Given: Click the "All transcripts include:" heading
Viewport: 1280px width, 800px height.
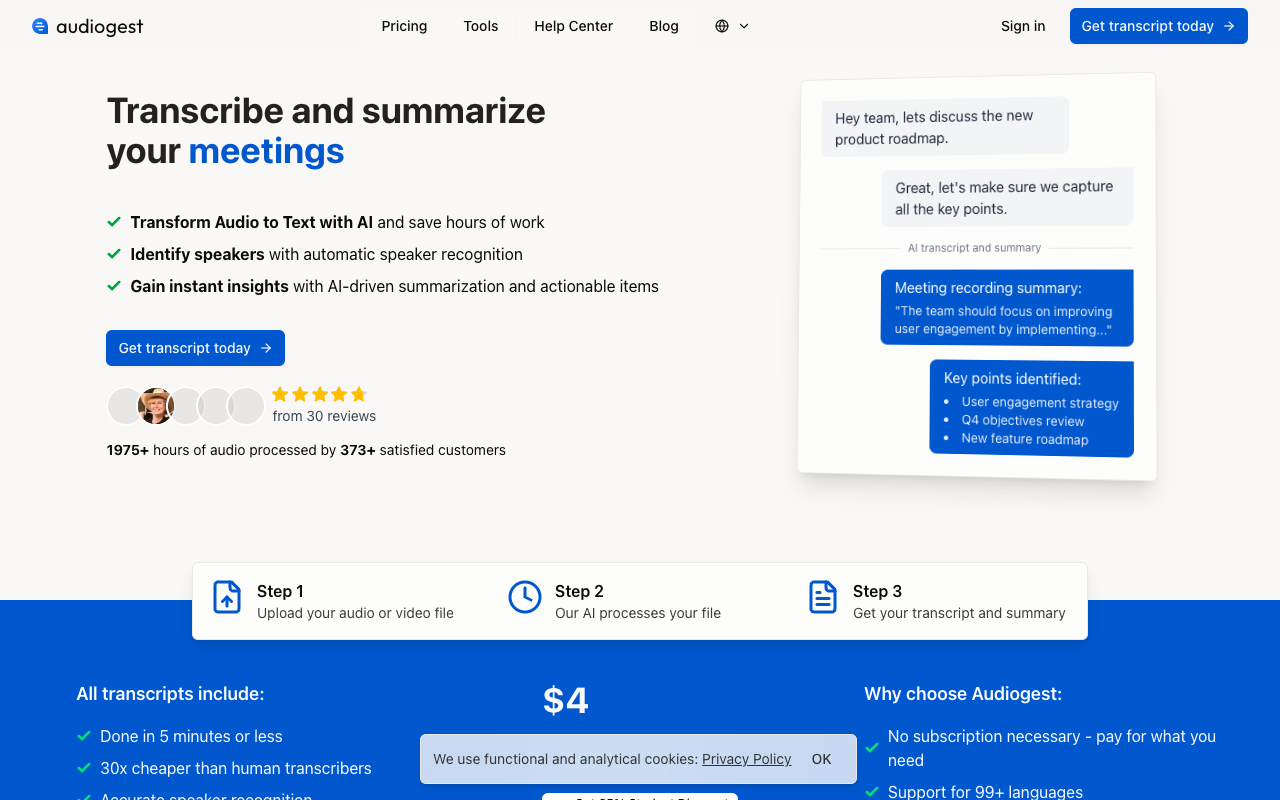Looking at the screenshot, I should [x=171, y=694].
